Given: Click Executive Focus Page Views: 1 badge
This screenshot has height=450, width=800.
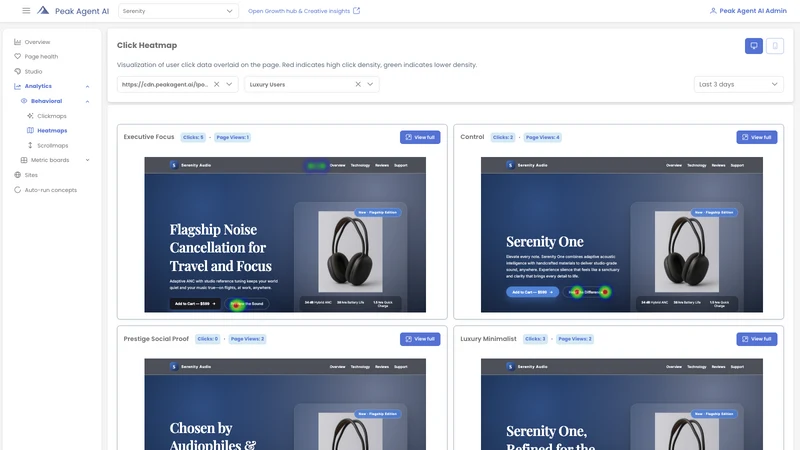Looking at the screenshot, I should 233,137.
